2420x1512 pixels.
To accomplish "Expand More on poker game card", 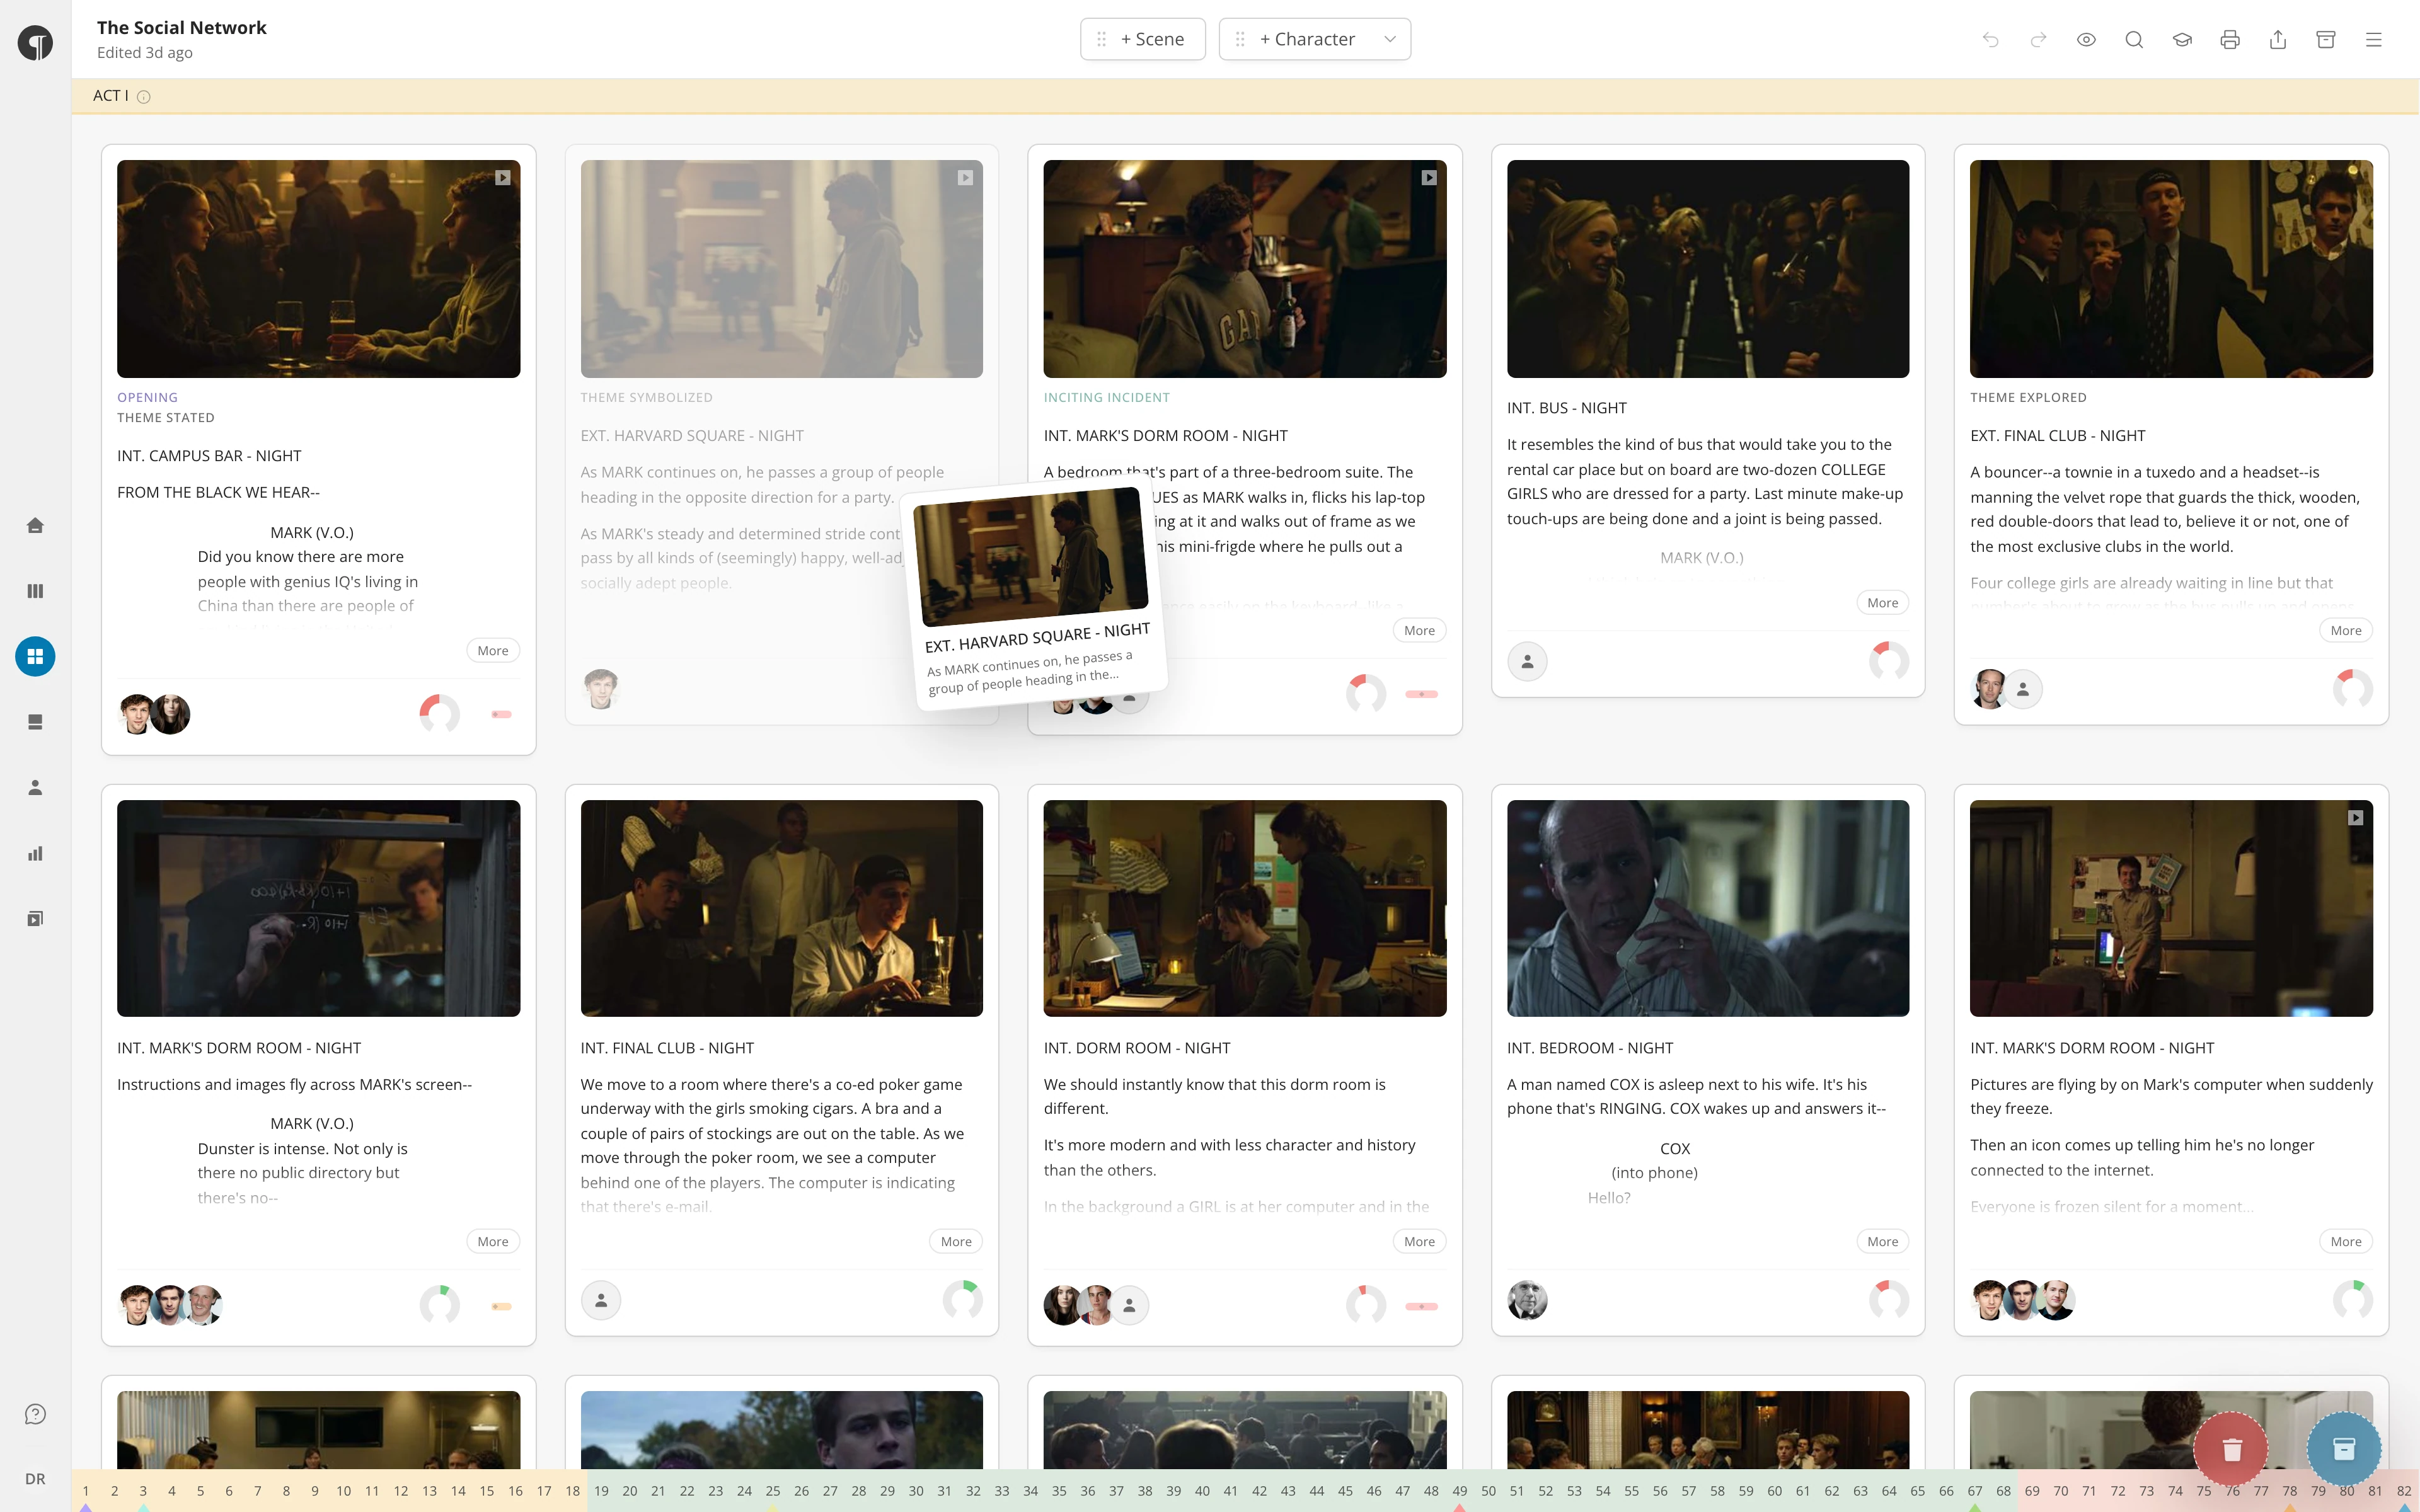I will pos(956,1242).
